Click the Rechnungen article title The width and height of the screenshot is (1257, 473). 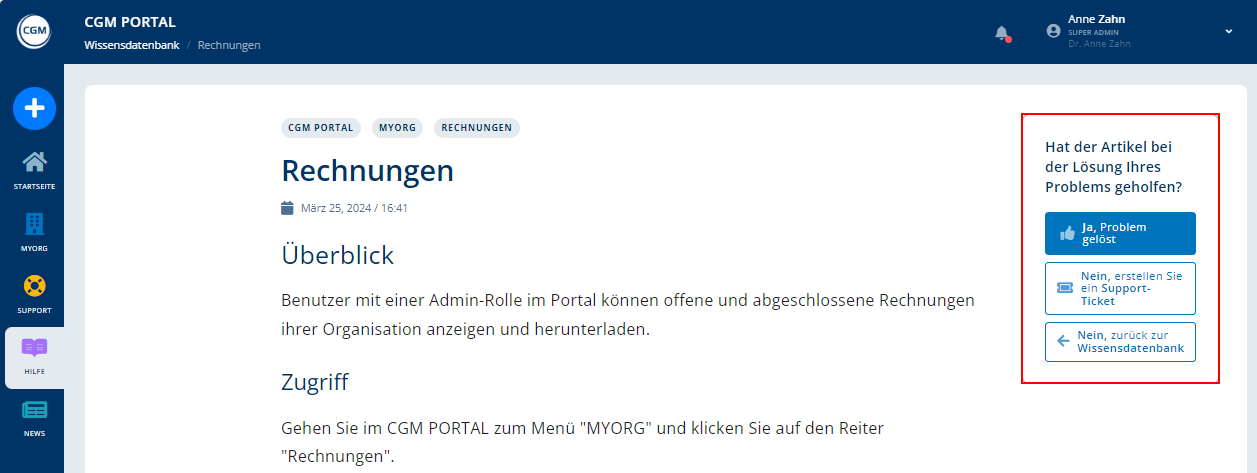click(x=368, y=170)
